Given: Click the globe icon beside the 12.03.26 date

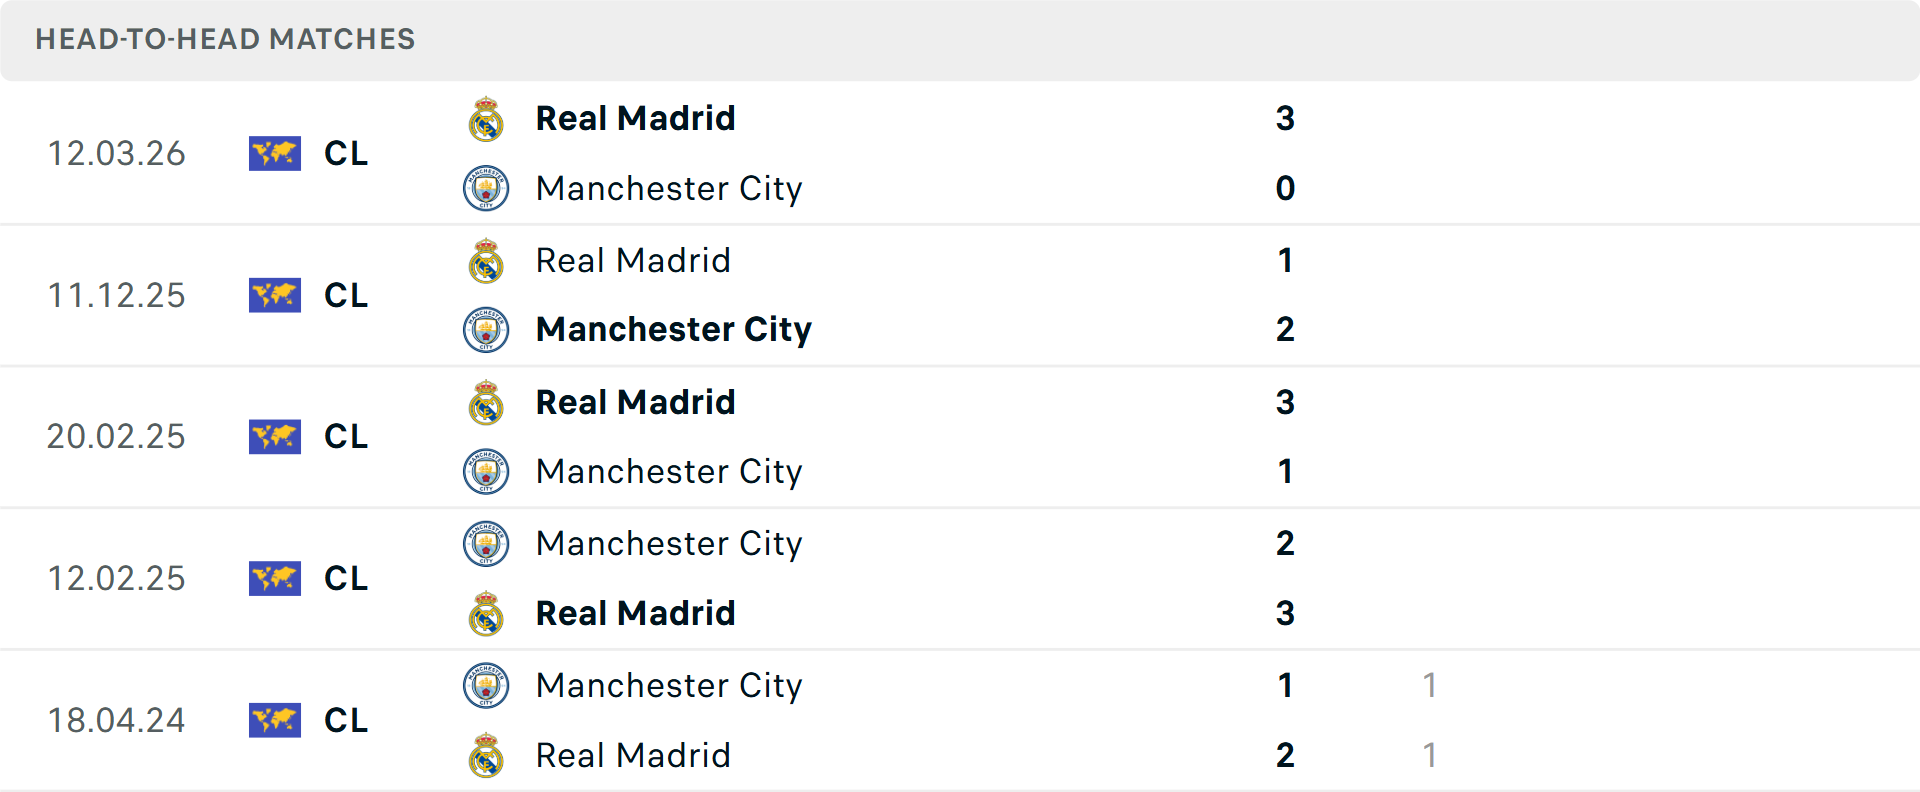Looking at the screenshot, I should [274, 153].
